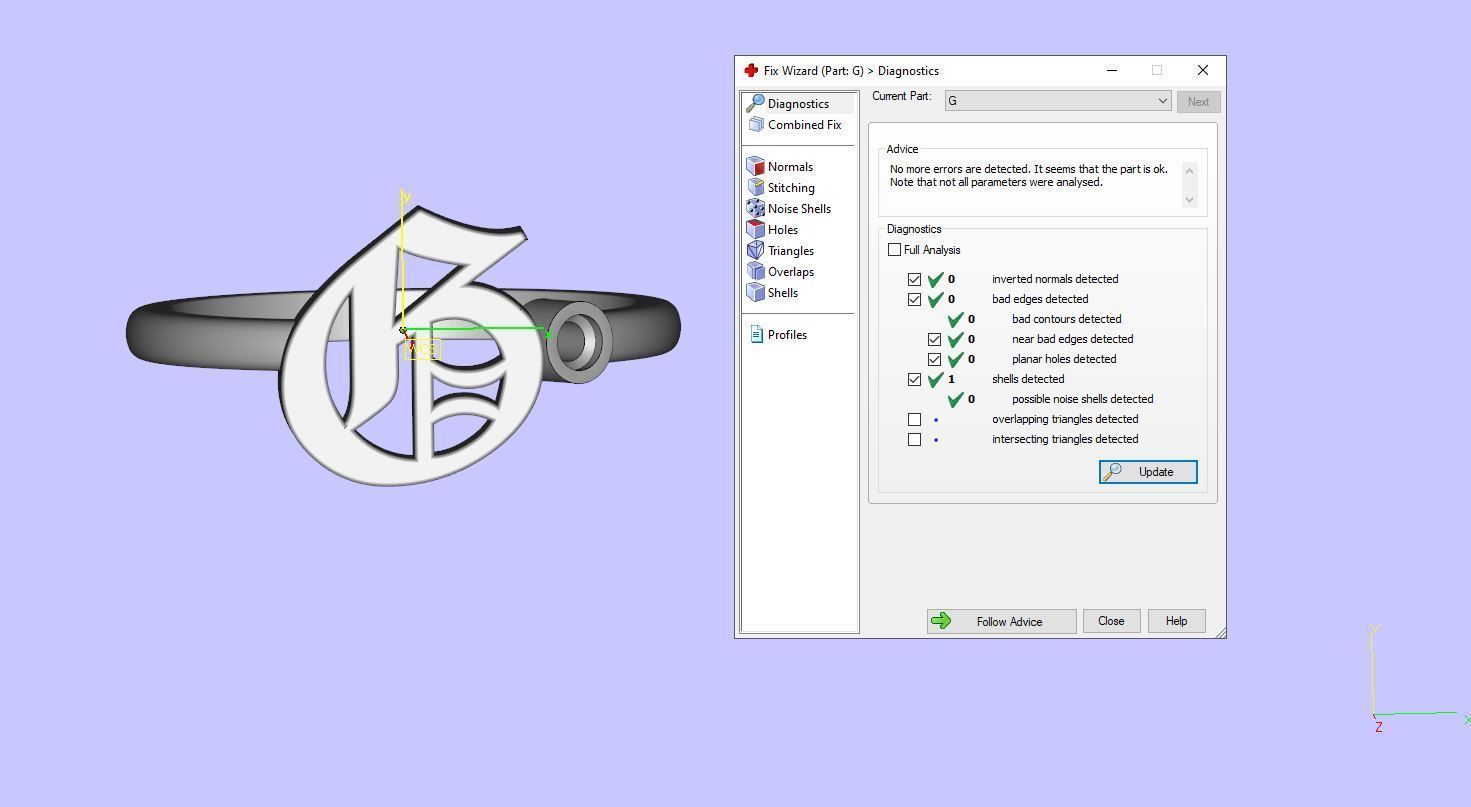
Task: Click the Help button
Action: (1176, 621)
